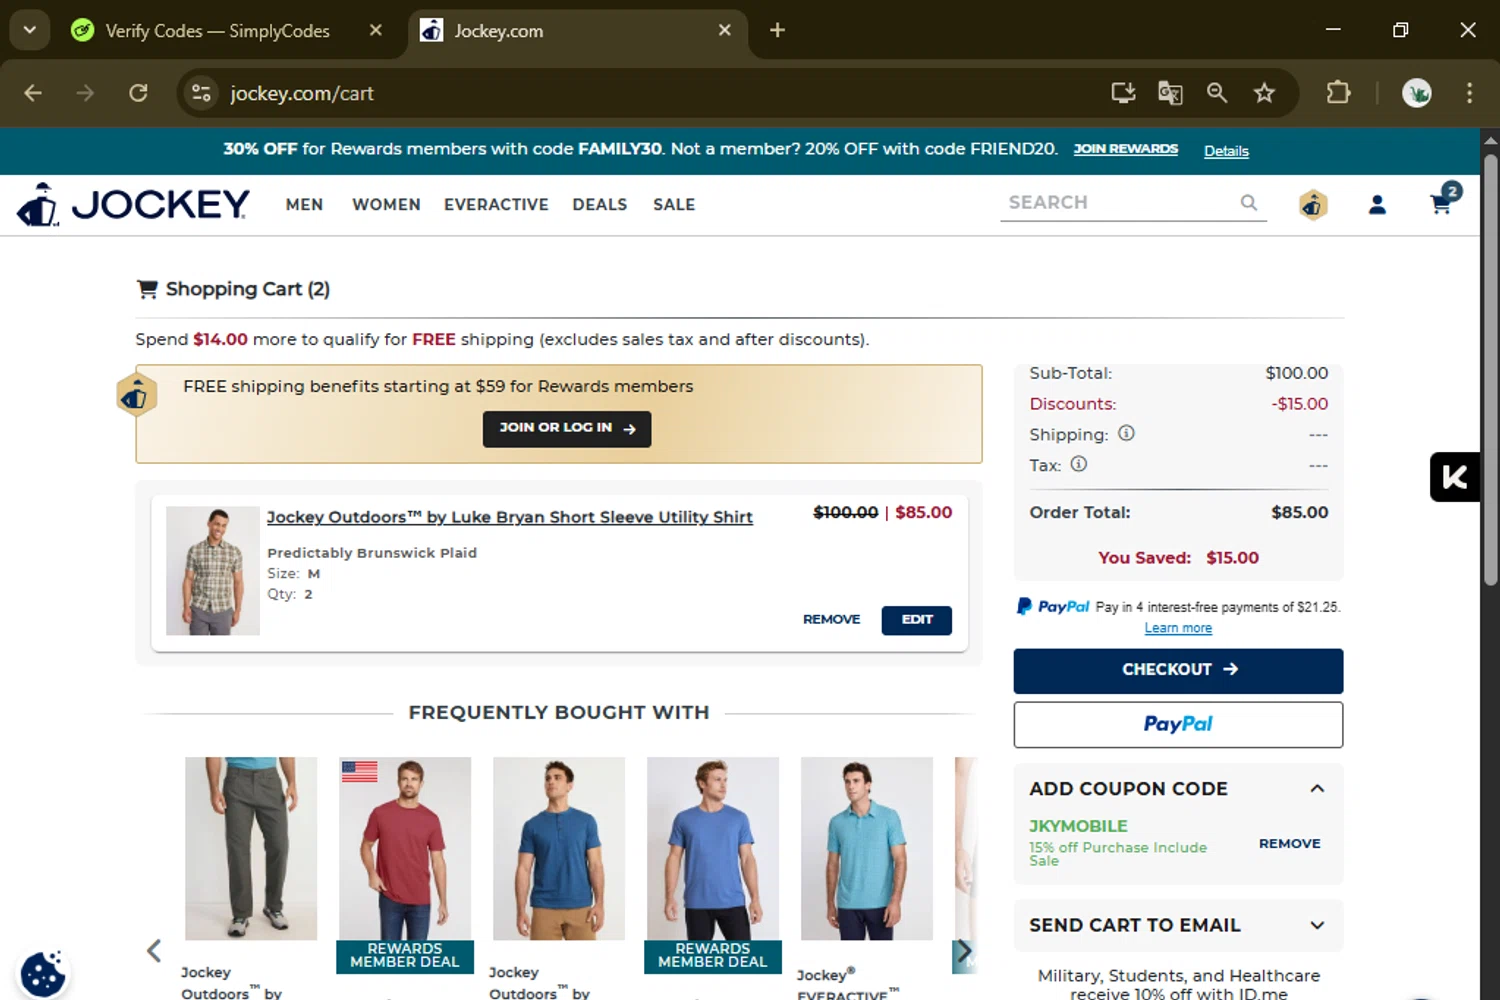Open the red t-shirt recommended product image
Screen dimensions: 1500x1000
405,848
